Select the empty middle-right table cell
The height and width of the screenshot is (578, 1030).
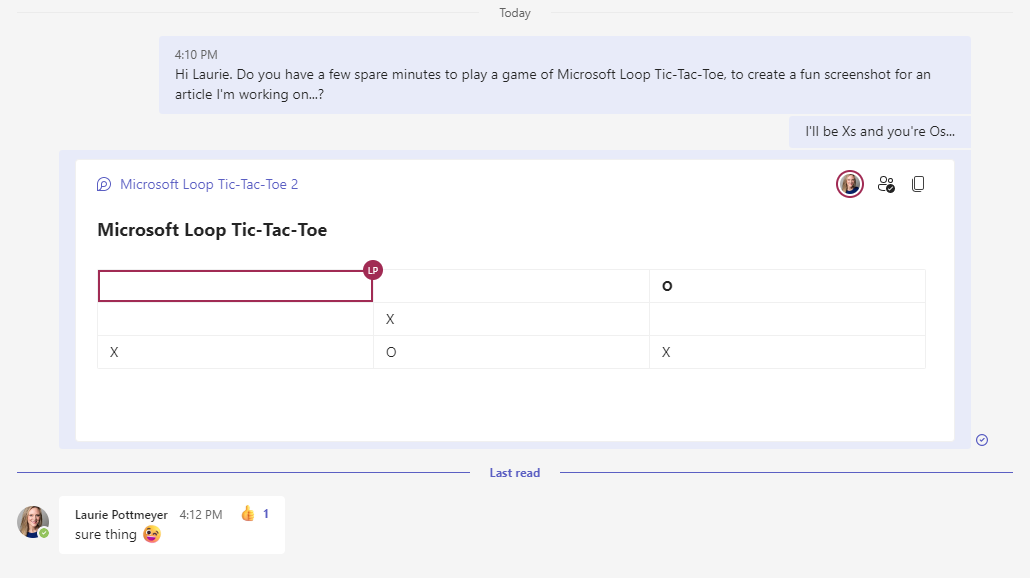[x=787, y=319]
